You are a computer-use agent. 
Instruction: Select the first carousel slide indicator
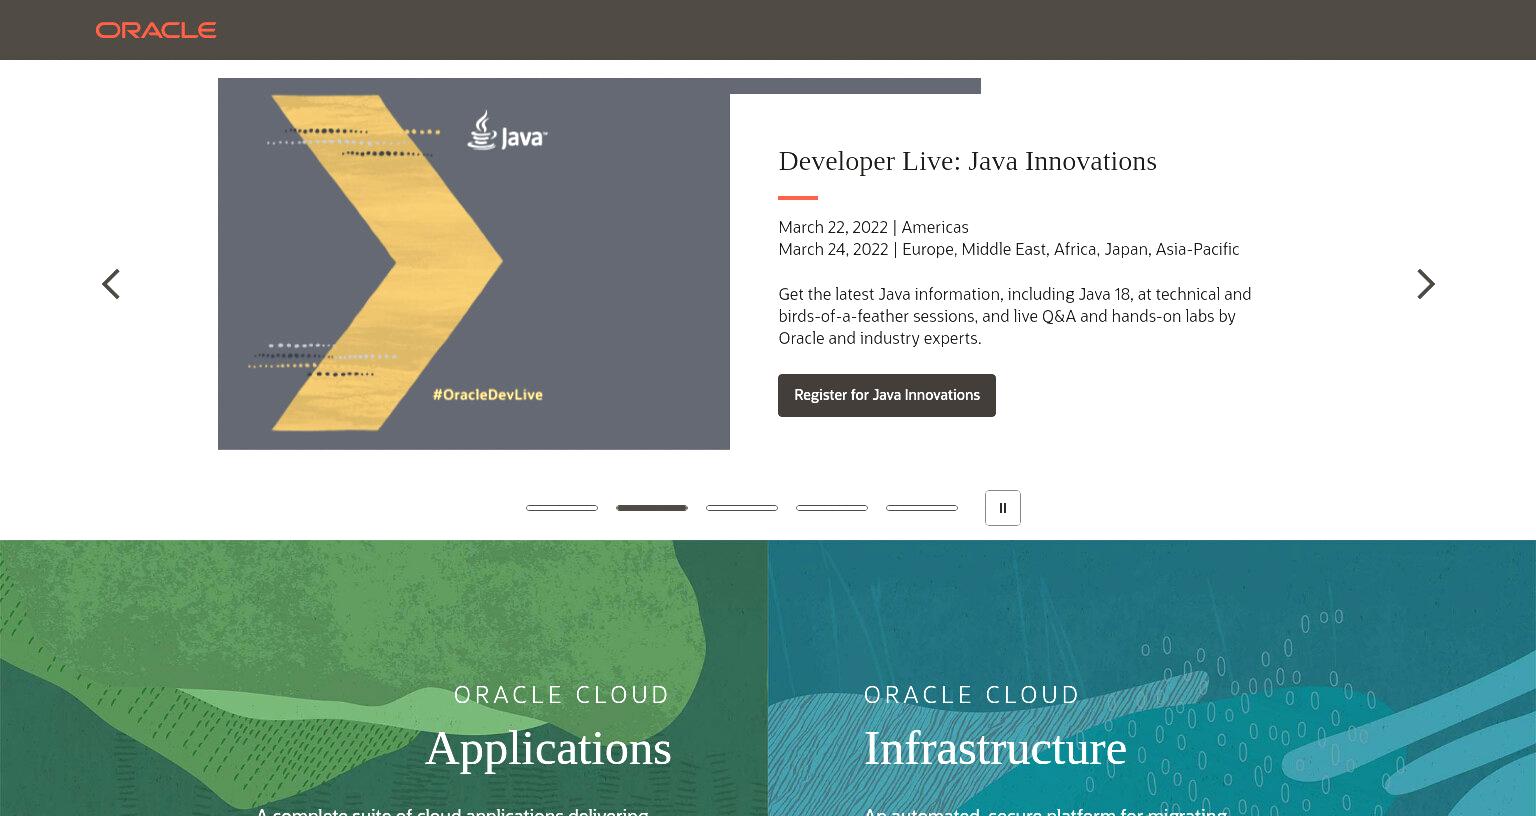coord(562,508)
